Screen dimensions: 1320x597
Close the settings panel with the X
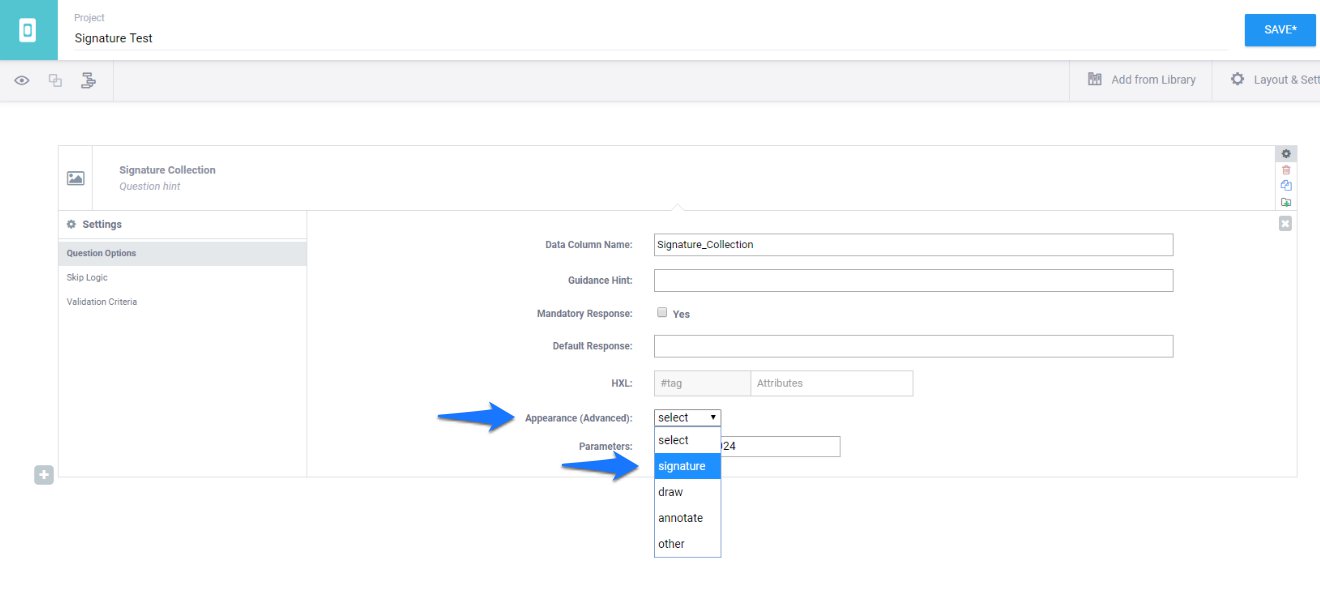point(1286,224)
